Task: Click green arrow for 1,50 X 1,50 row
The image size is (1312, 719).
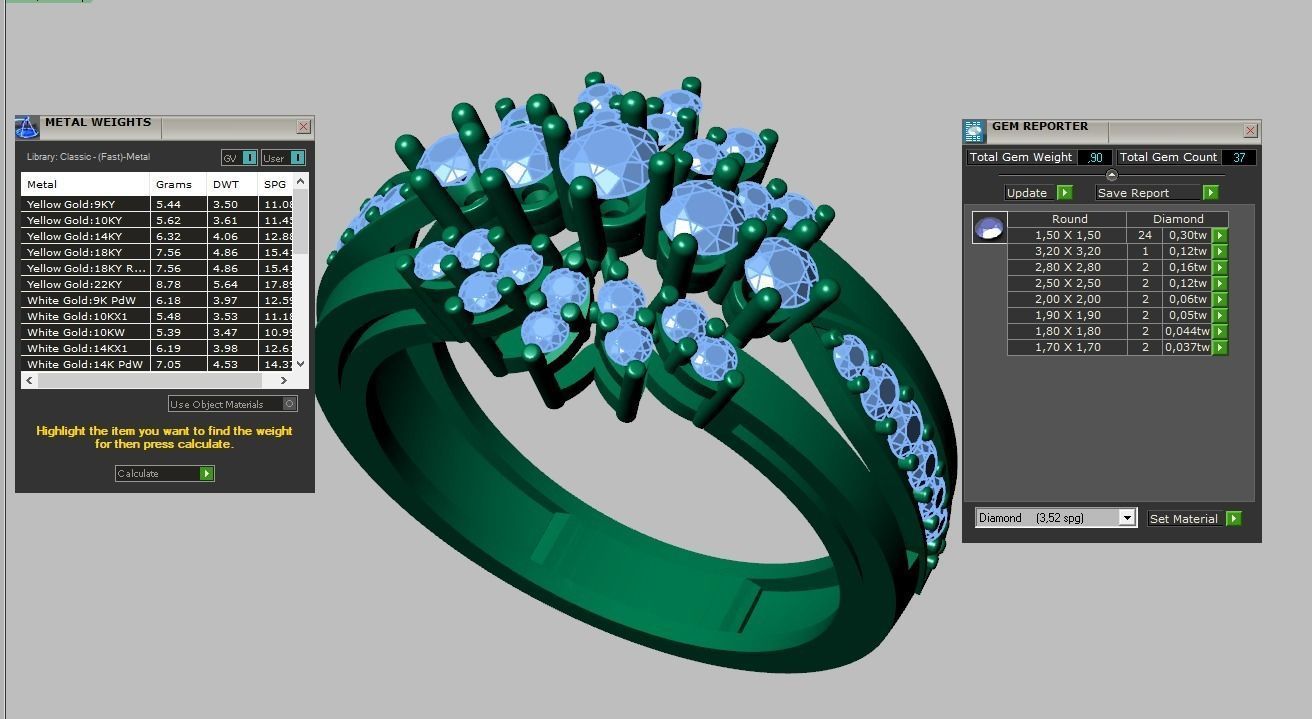Action: (x=1219, y=236)
